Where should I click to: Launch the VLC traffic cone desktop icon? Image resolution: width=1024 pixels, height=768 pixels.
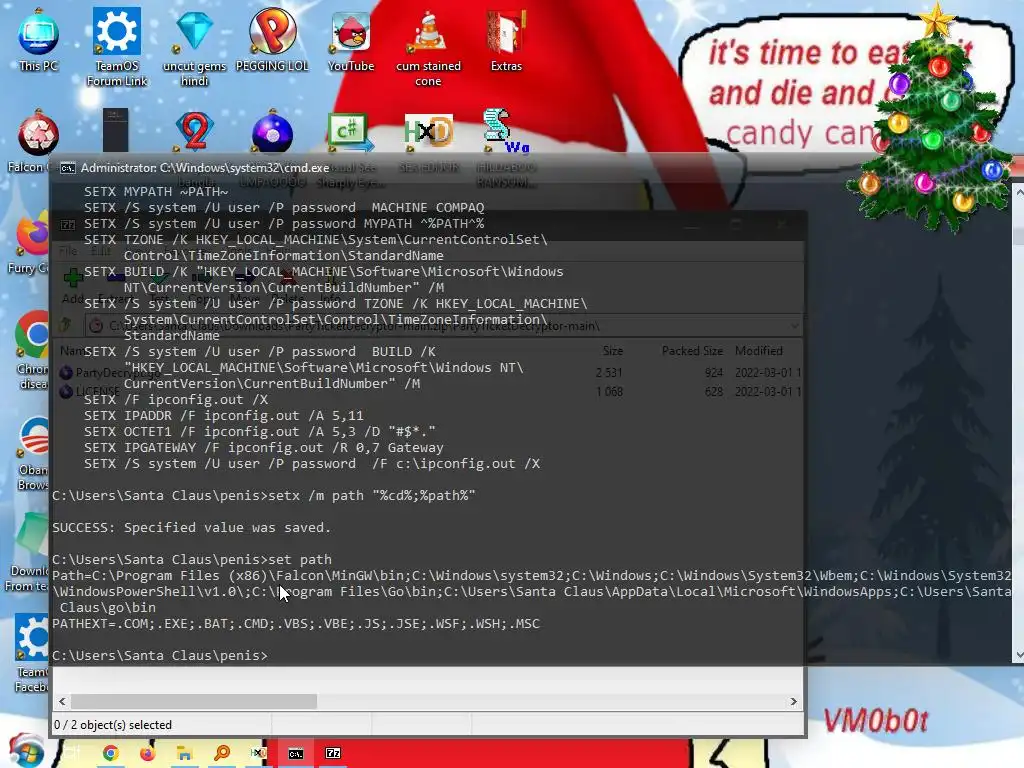coord(428,47)
